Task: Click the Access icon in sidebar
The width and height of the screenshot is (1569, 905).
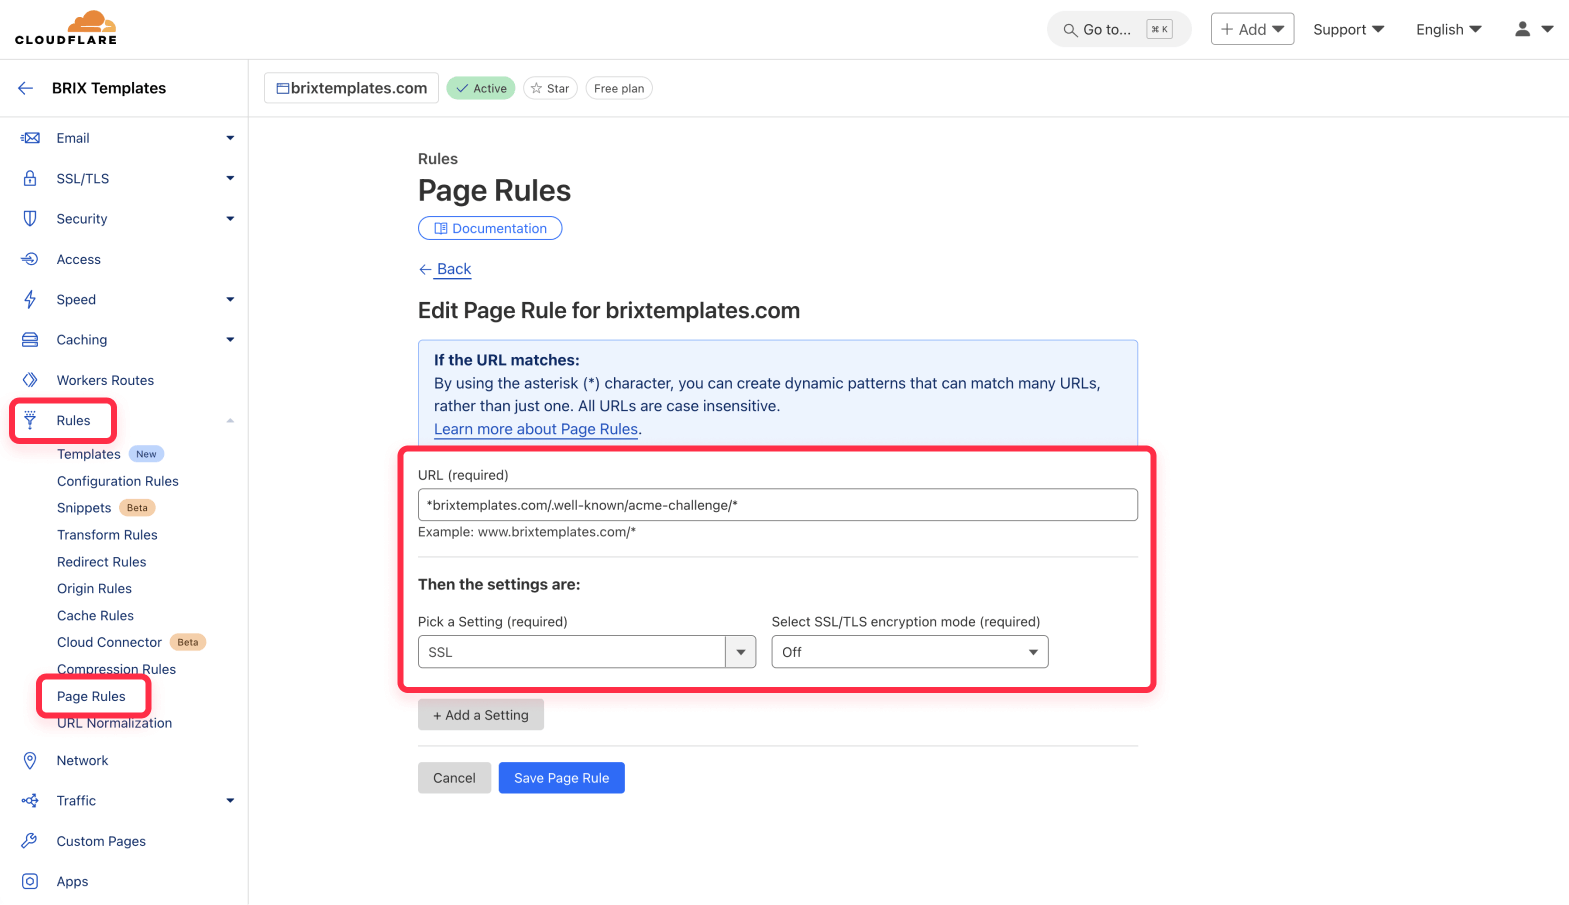Action: (x=30, y=259)
